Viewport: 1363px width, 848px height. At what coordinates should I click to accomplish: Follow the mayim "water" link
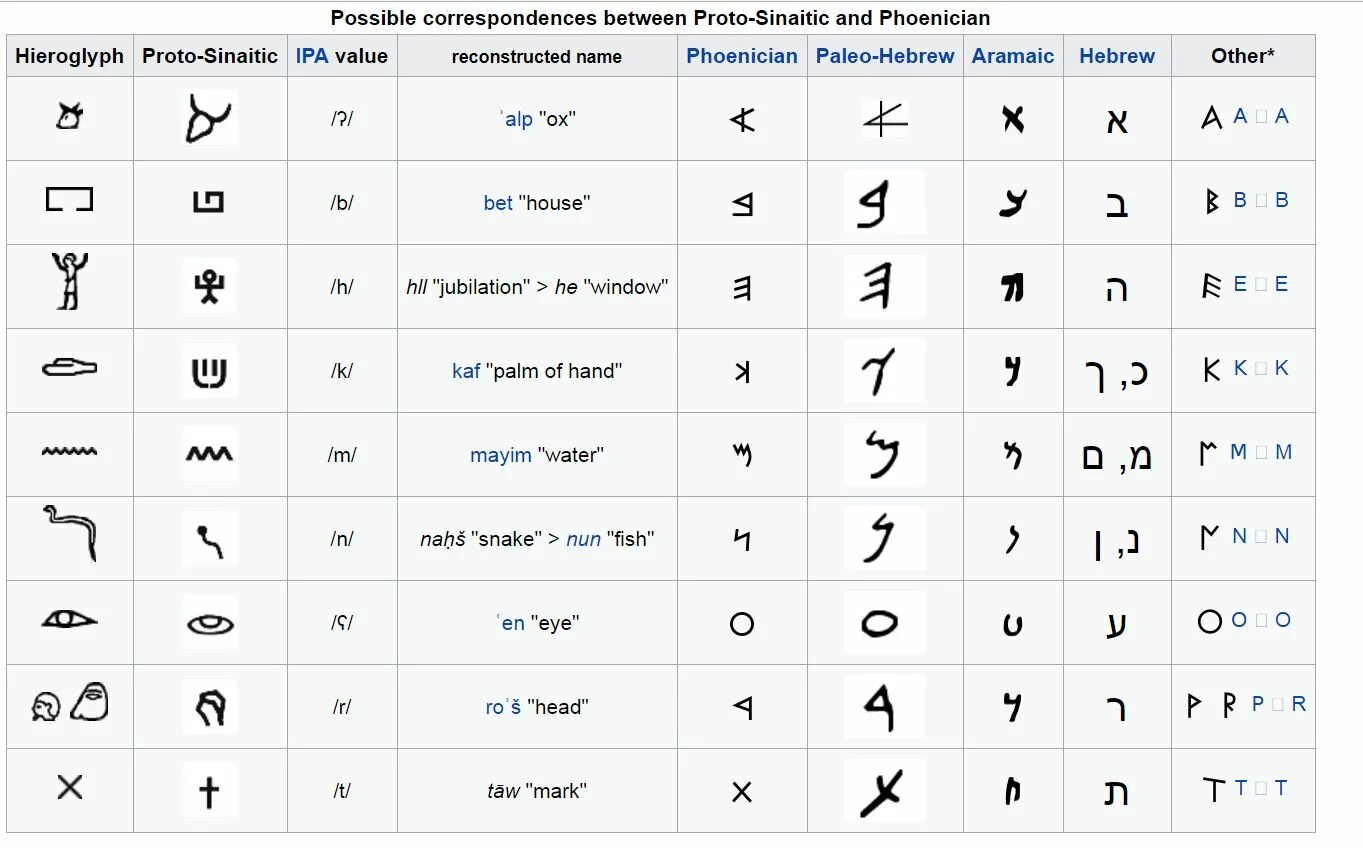[501, 455]
